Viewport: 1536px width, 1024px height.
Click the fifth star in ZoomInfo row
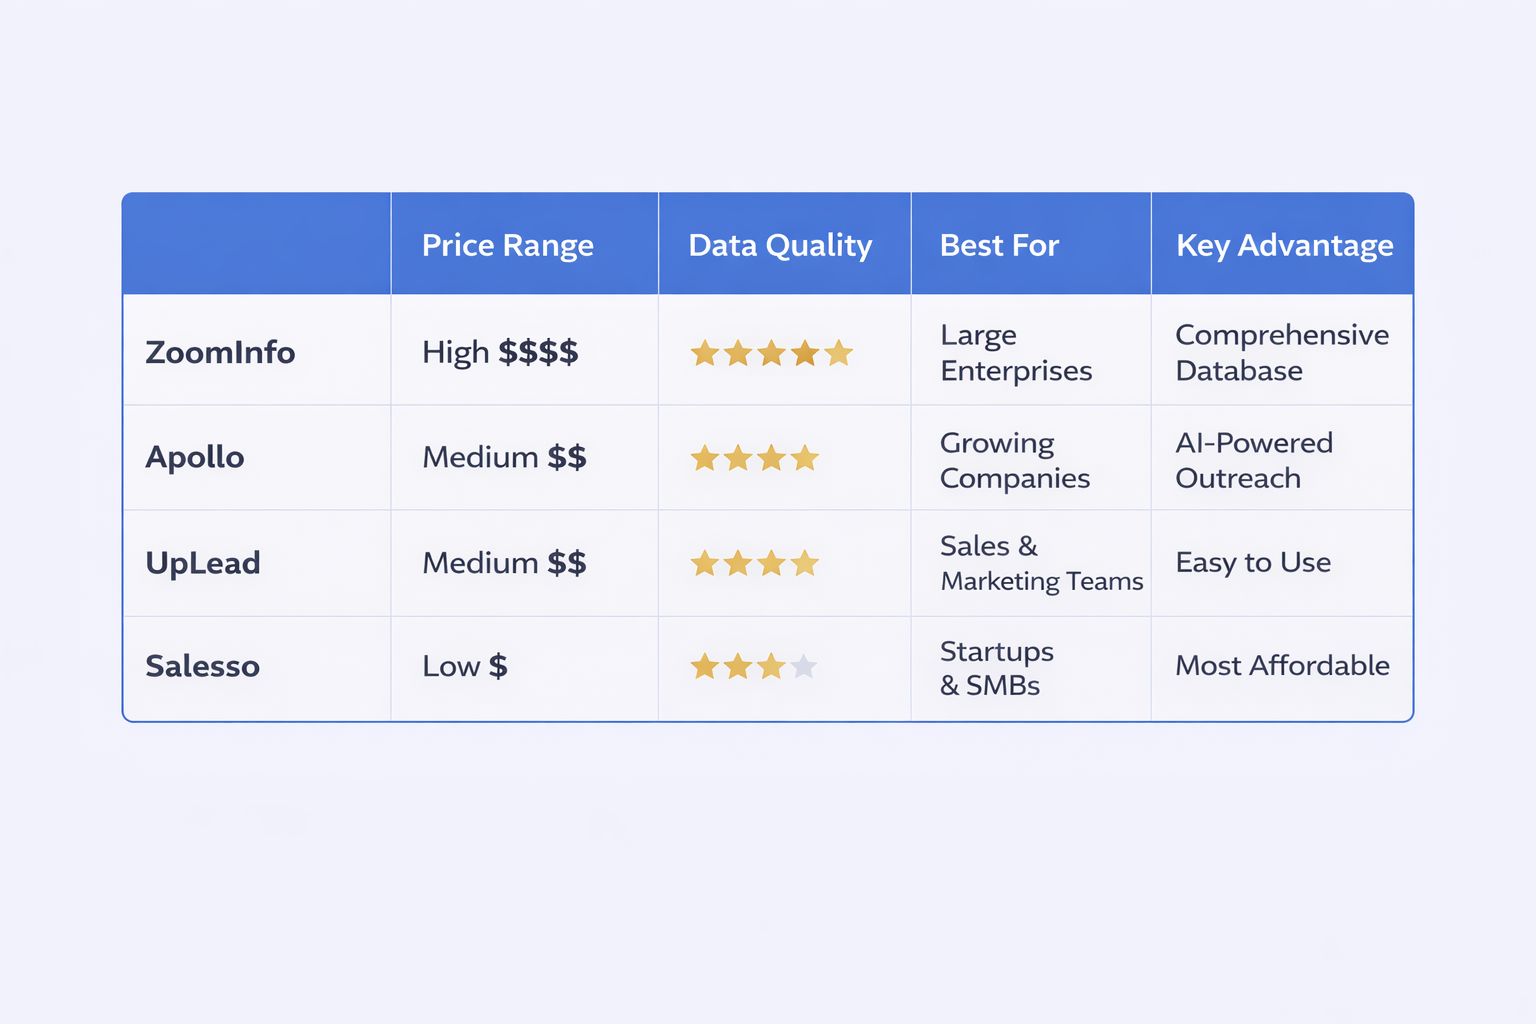click(839, 353)
